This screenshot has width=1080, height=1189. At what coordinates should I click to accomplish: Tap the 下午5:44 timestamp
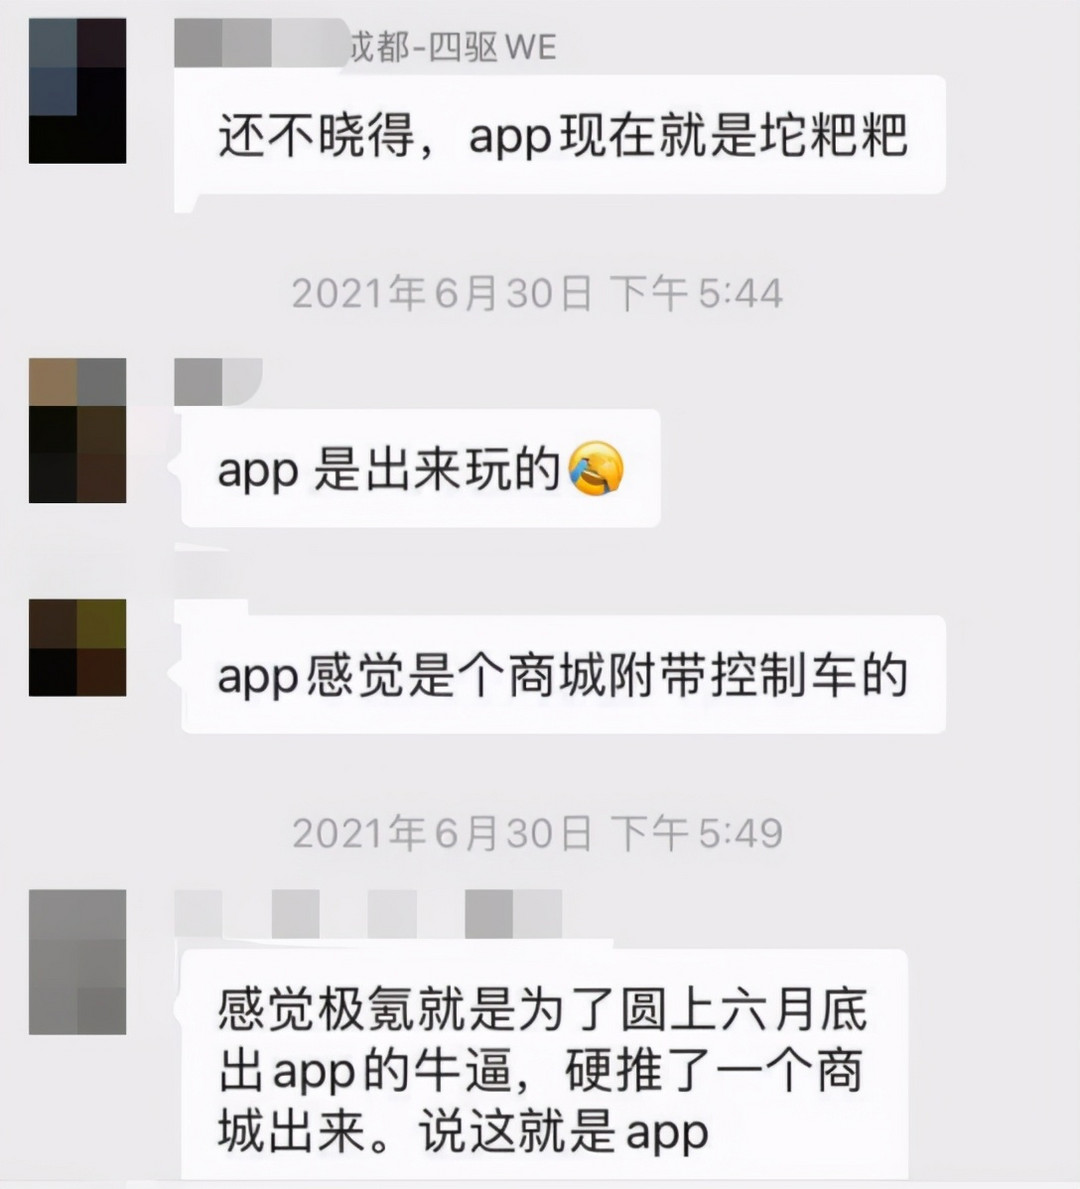pyautogui.click(x=537, y=293)
